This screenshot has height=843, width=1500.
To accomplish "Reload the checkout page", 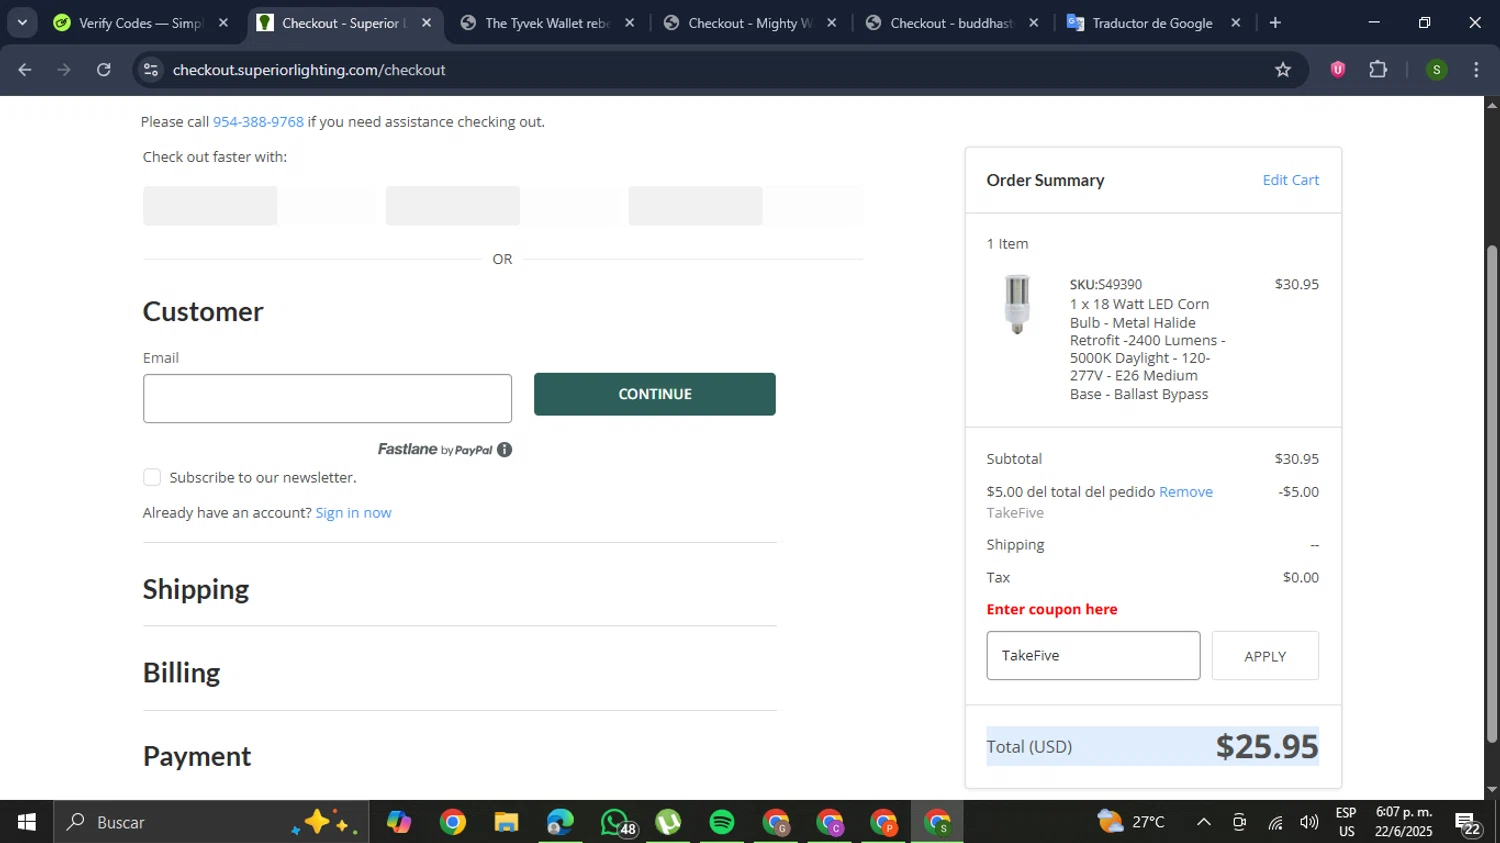I will tap(104, 70).
